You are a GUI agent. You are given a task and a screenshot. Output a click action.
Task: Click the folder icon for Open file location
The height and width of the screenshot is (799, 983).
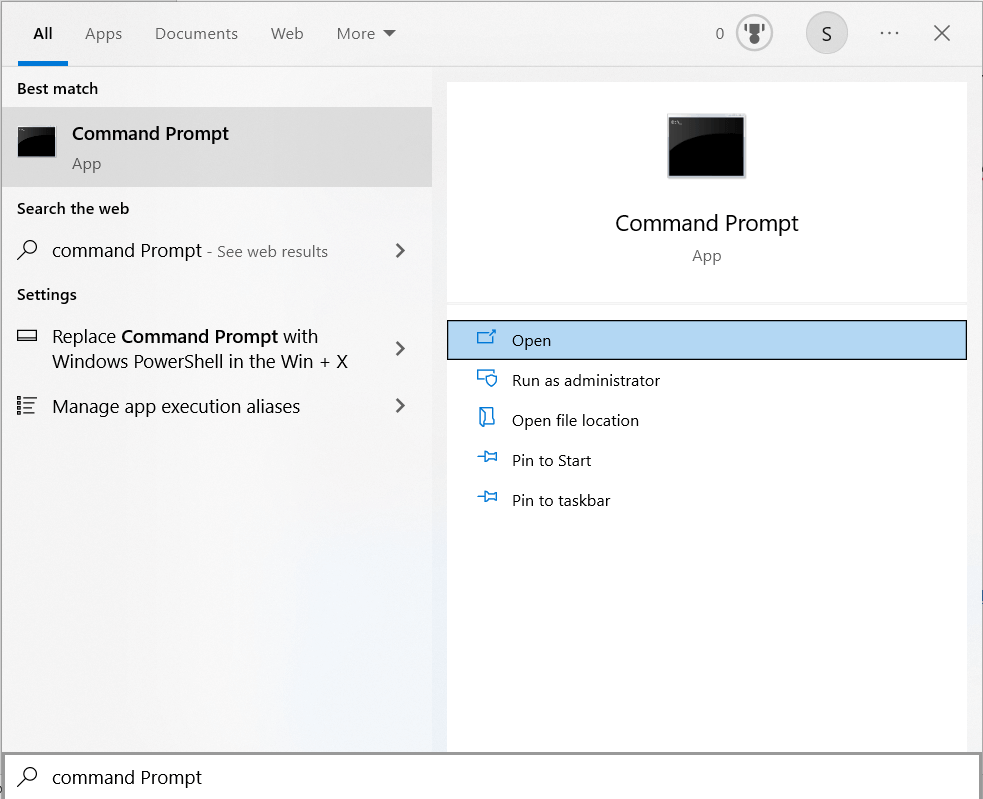486,417
